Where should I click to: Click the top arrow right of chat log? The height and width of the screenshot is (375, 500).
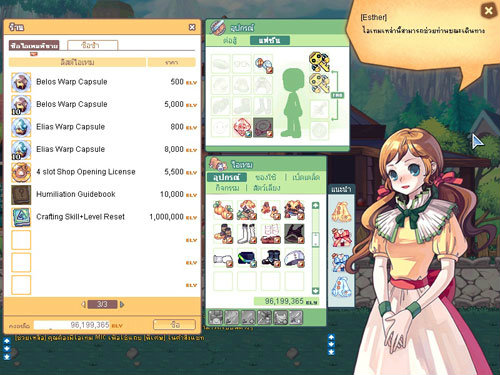331,337
